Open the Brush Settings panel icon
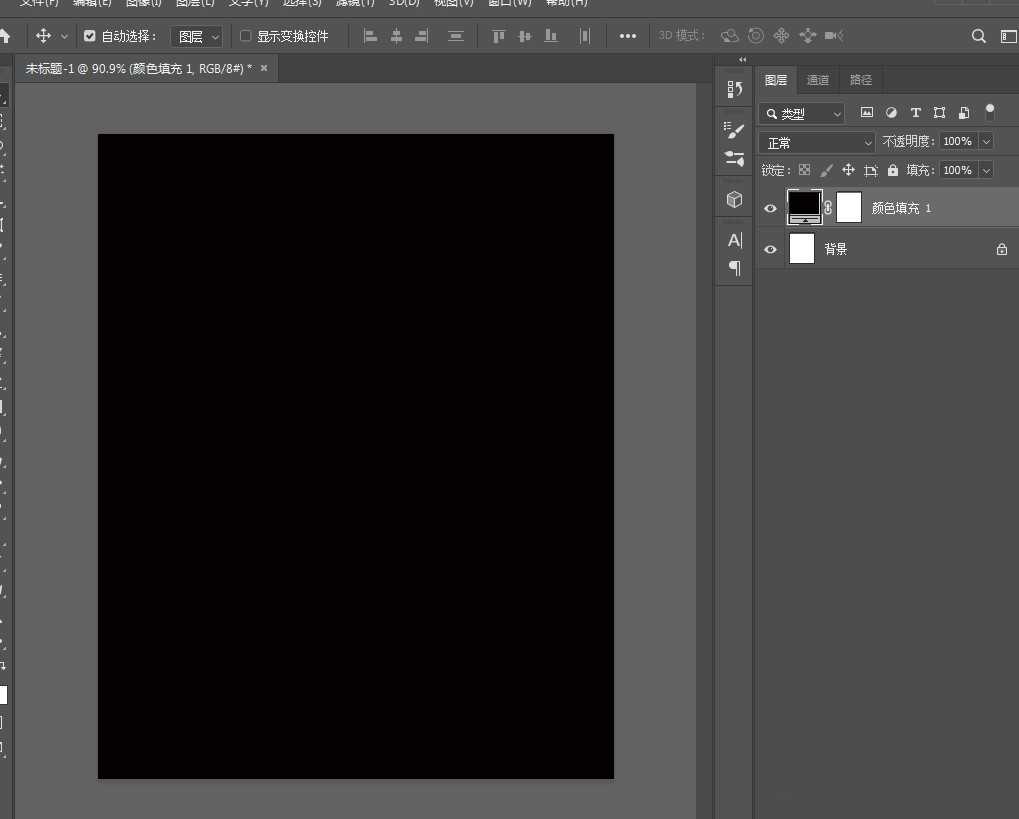1019x819 pixels. click(735, 130)
